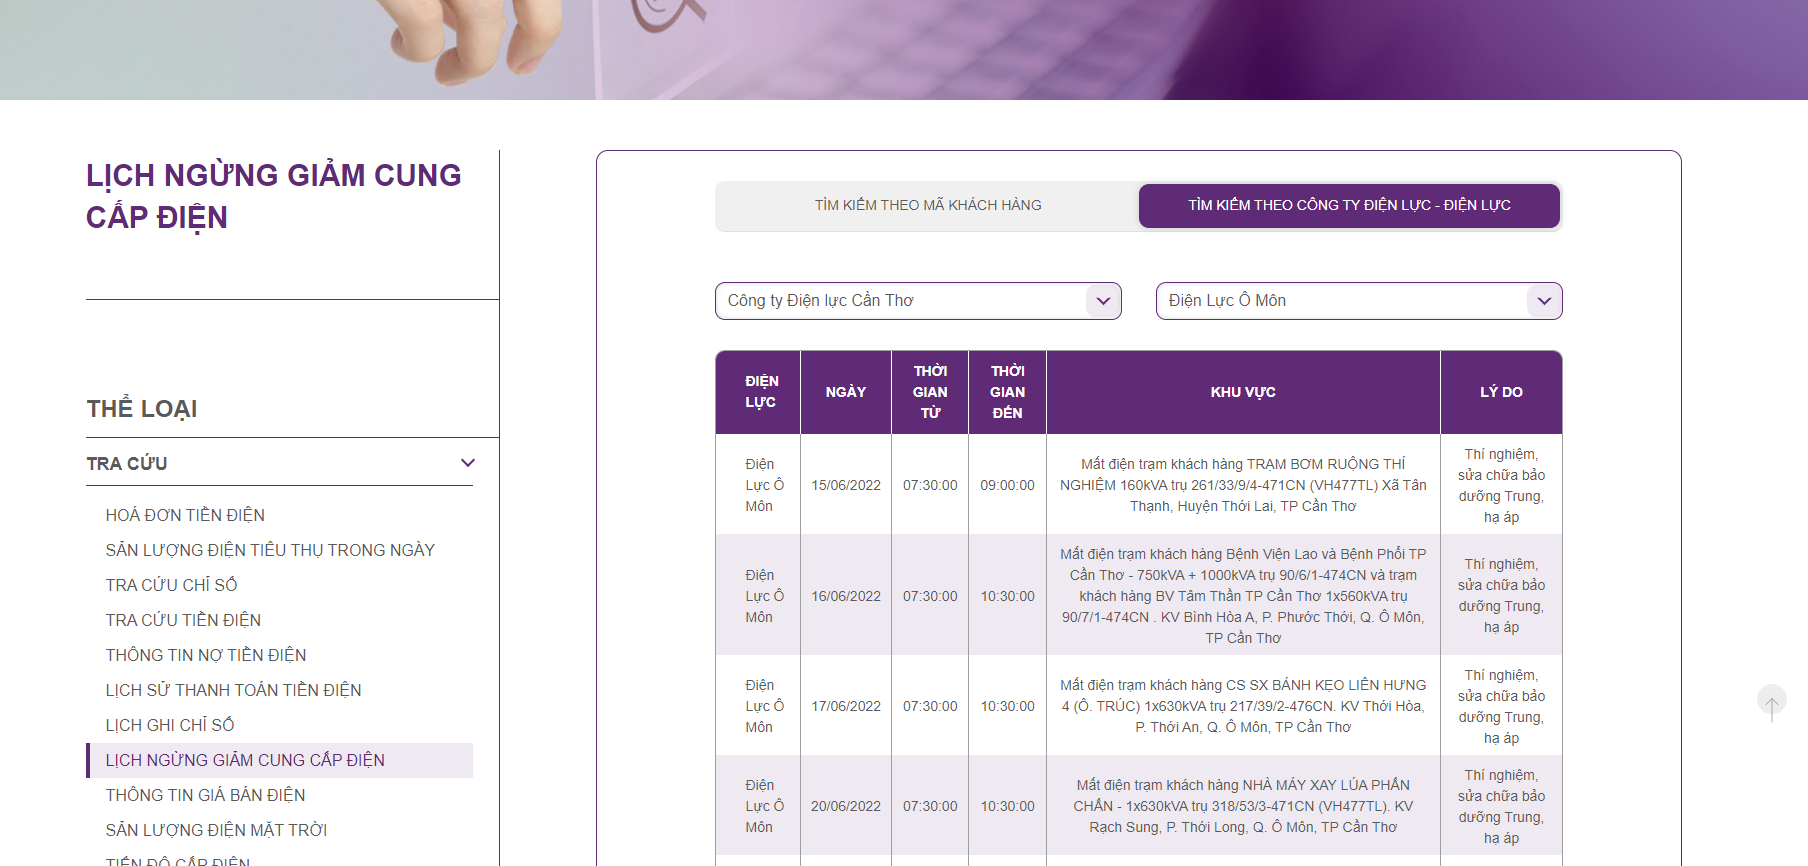Select Lịch ngừng giảm cung cấp điện item
The height and width of the screenshot is (866, 1808).
(x=245, y=760)
